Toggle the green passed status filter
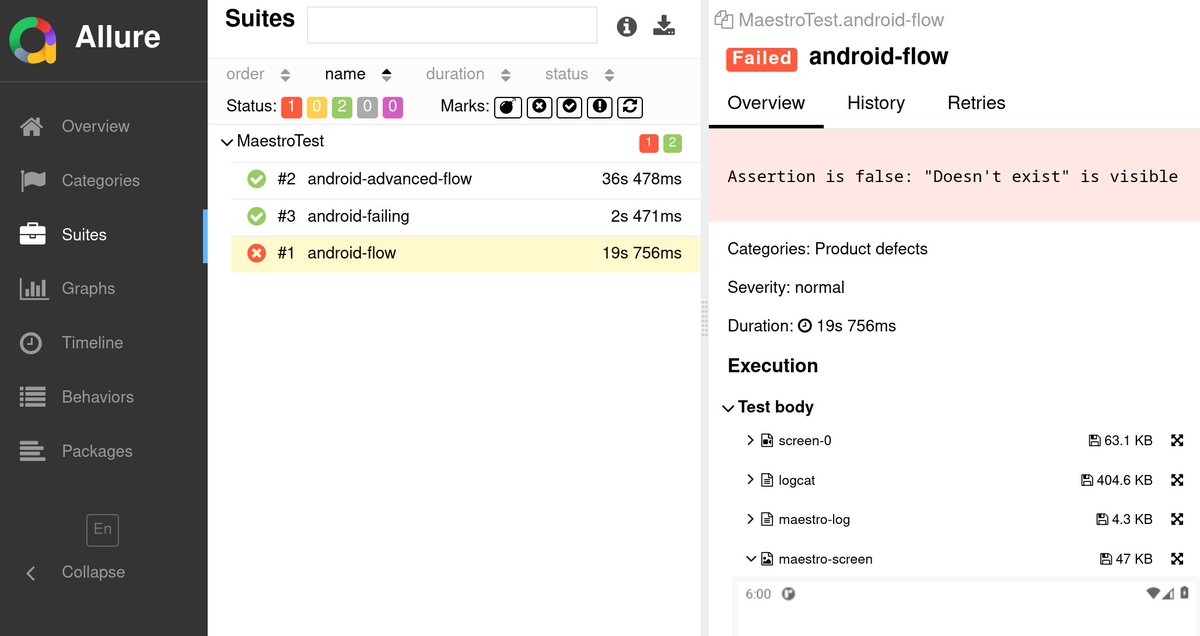Screen dimensions: 1200x636 (x=342, y=107)
